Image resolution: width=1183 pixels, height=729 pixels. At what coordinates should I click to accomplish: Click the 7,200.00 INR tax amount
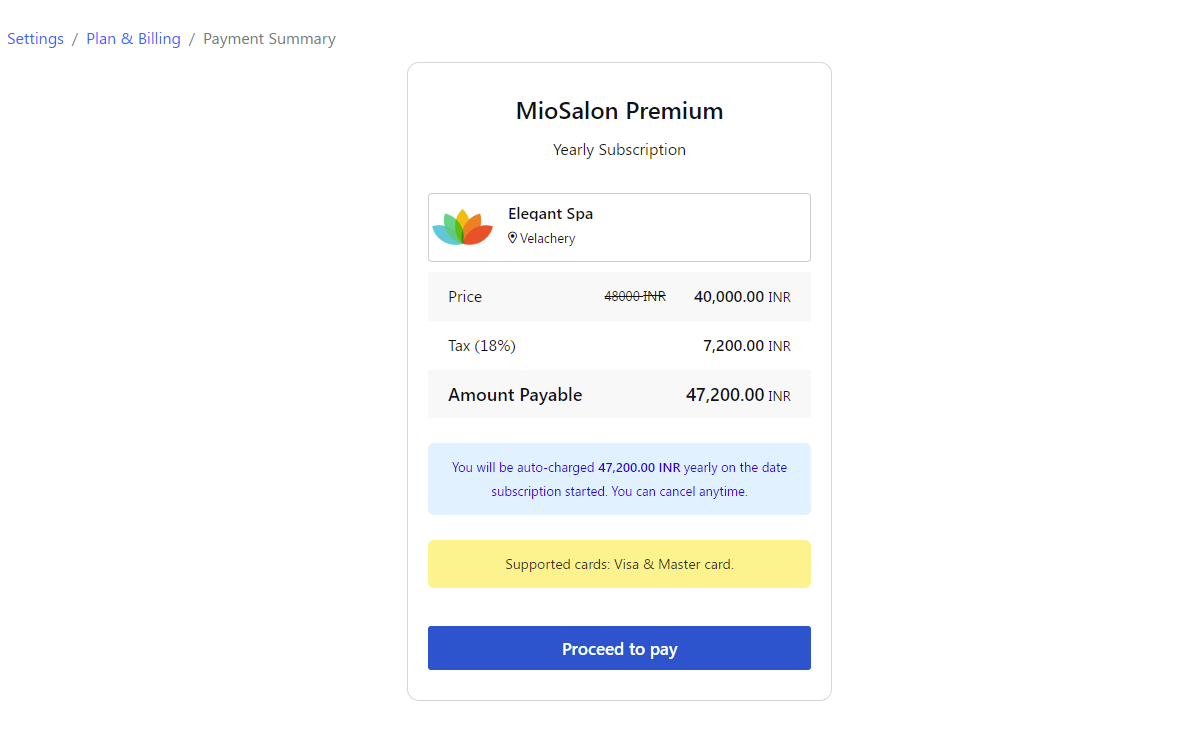coord(746,346)
